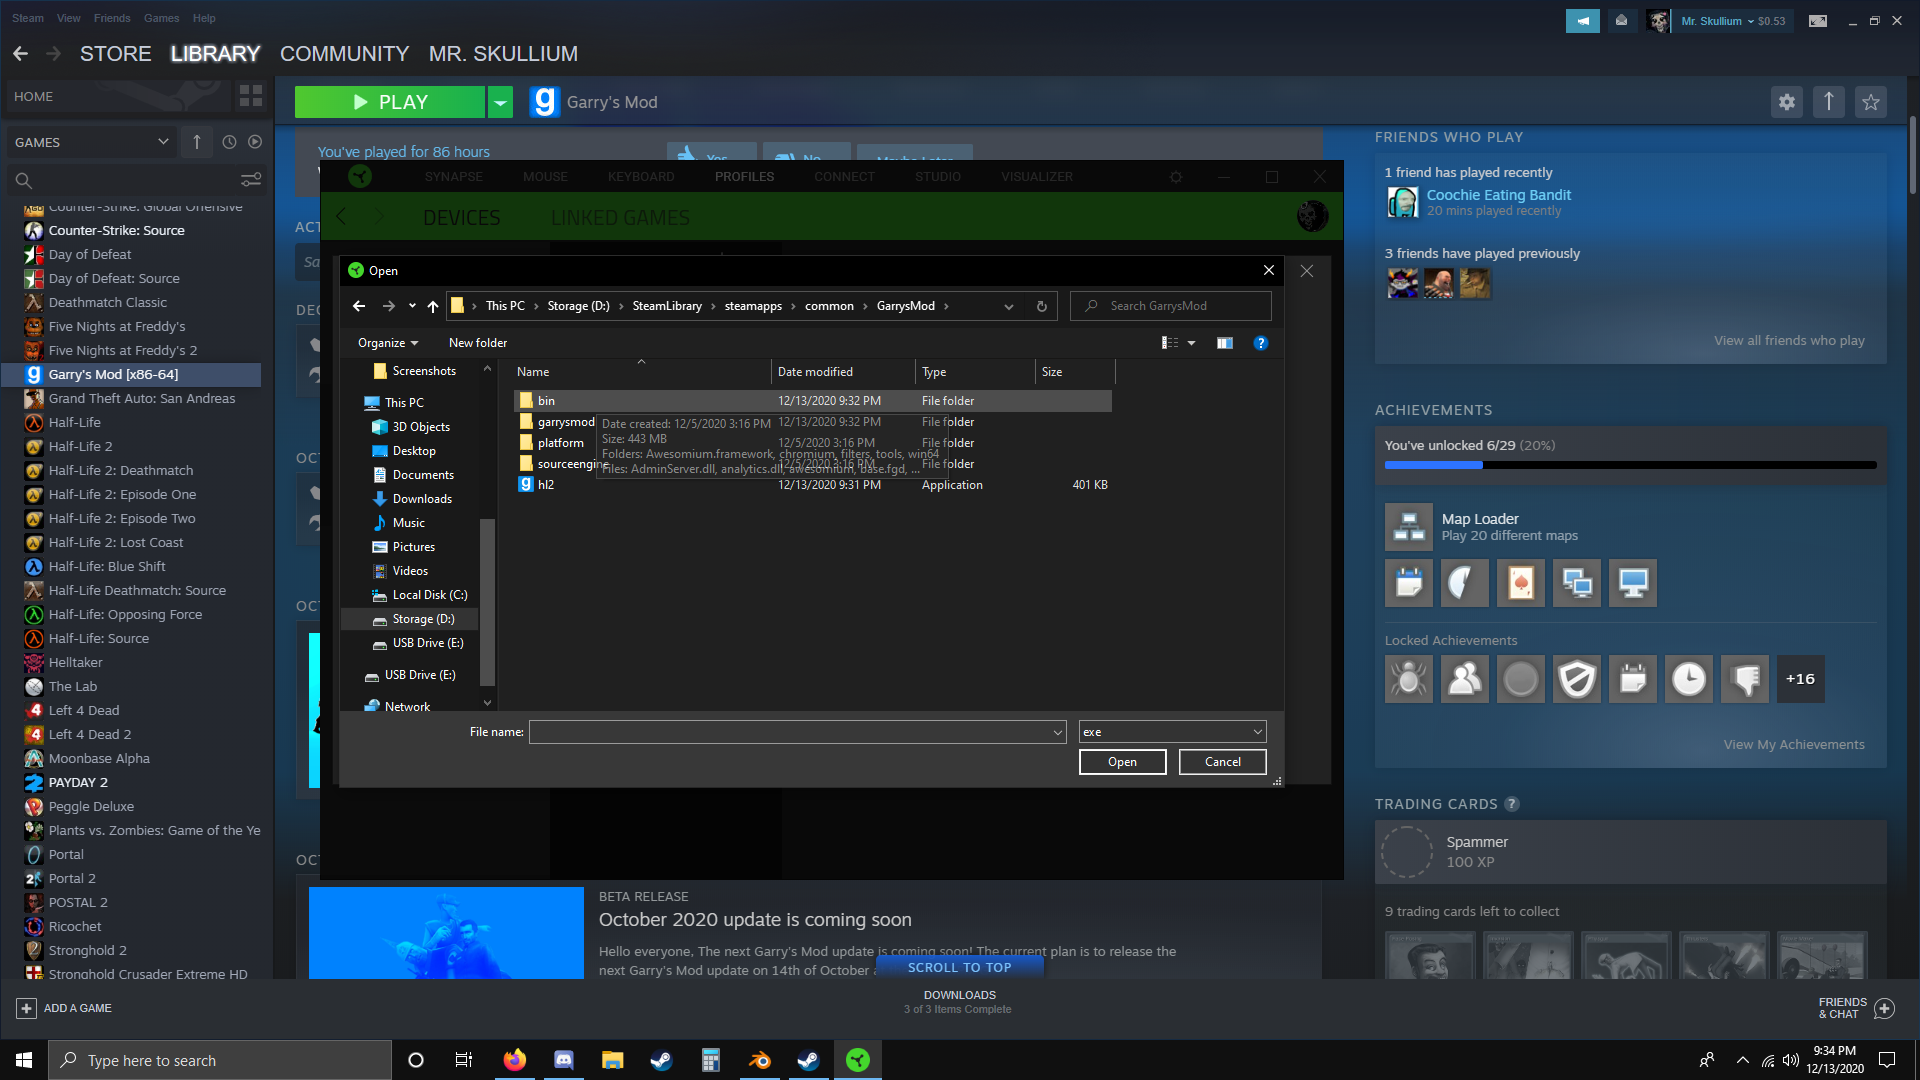Screen dimensions: 1920x1080
Task: Click the library filter sliders icon
Action: coord(251,180)
